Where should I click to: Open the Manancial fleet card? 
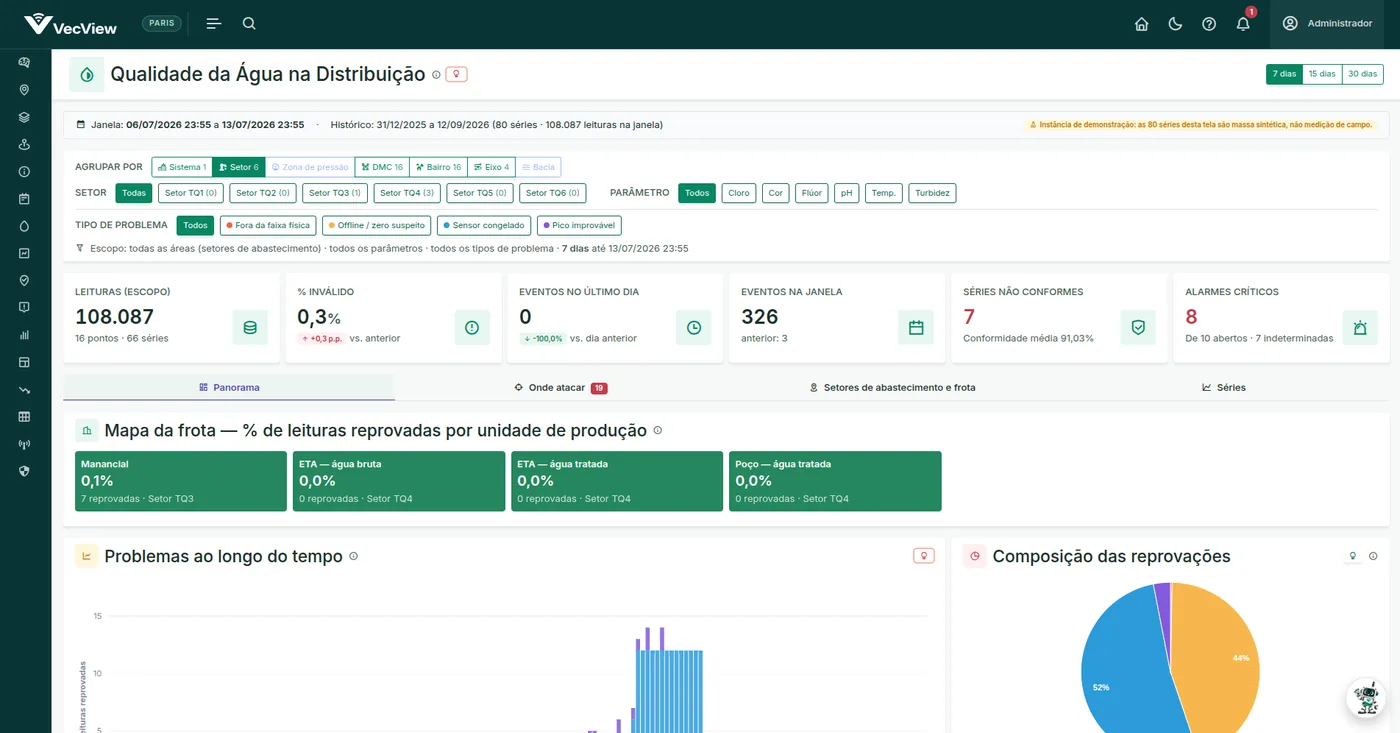(x=181, y=481)
